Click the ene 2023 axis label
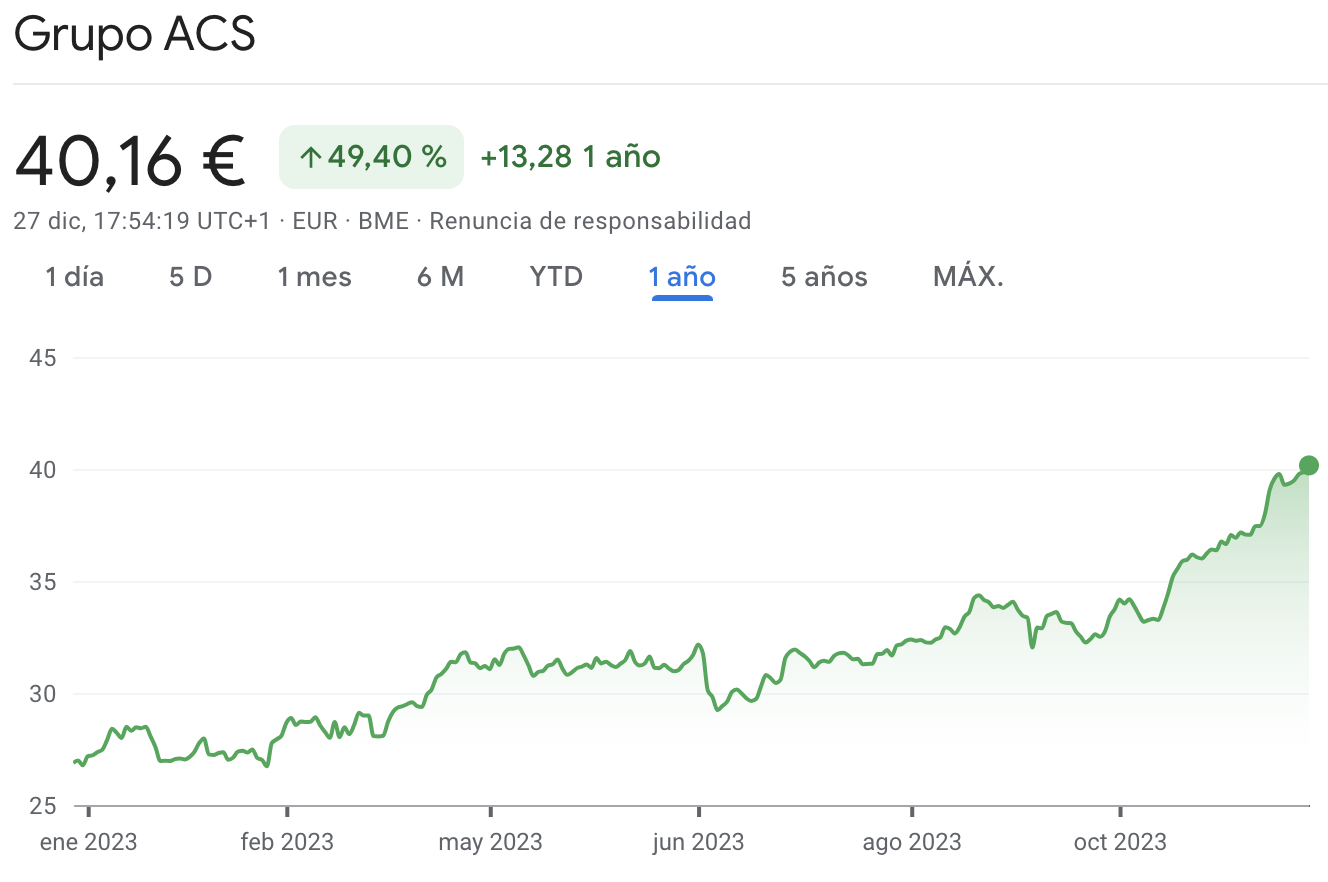 (88, 842)
